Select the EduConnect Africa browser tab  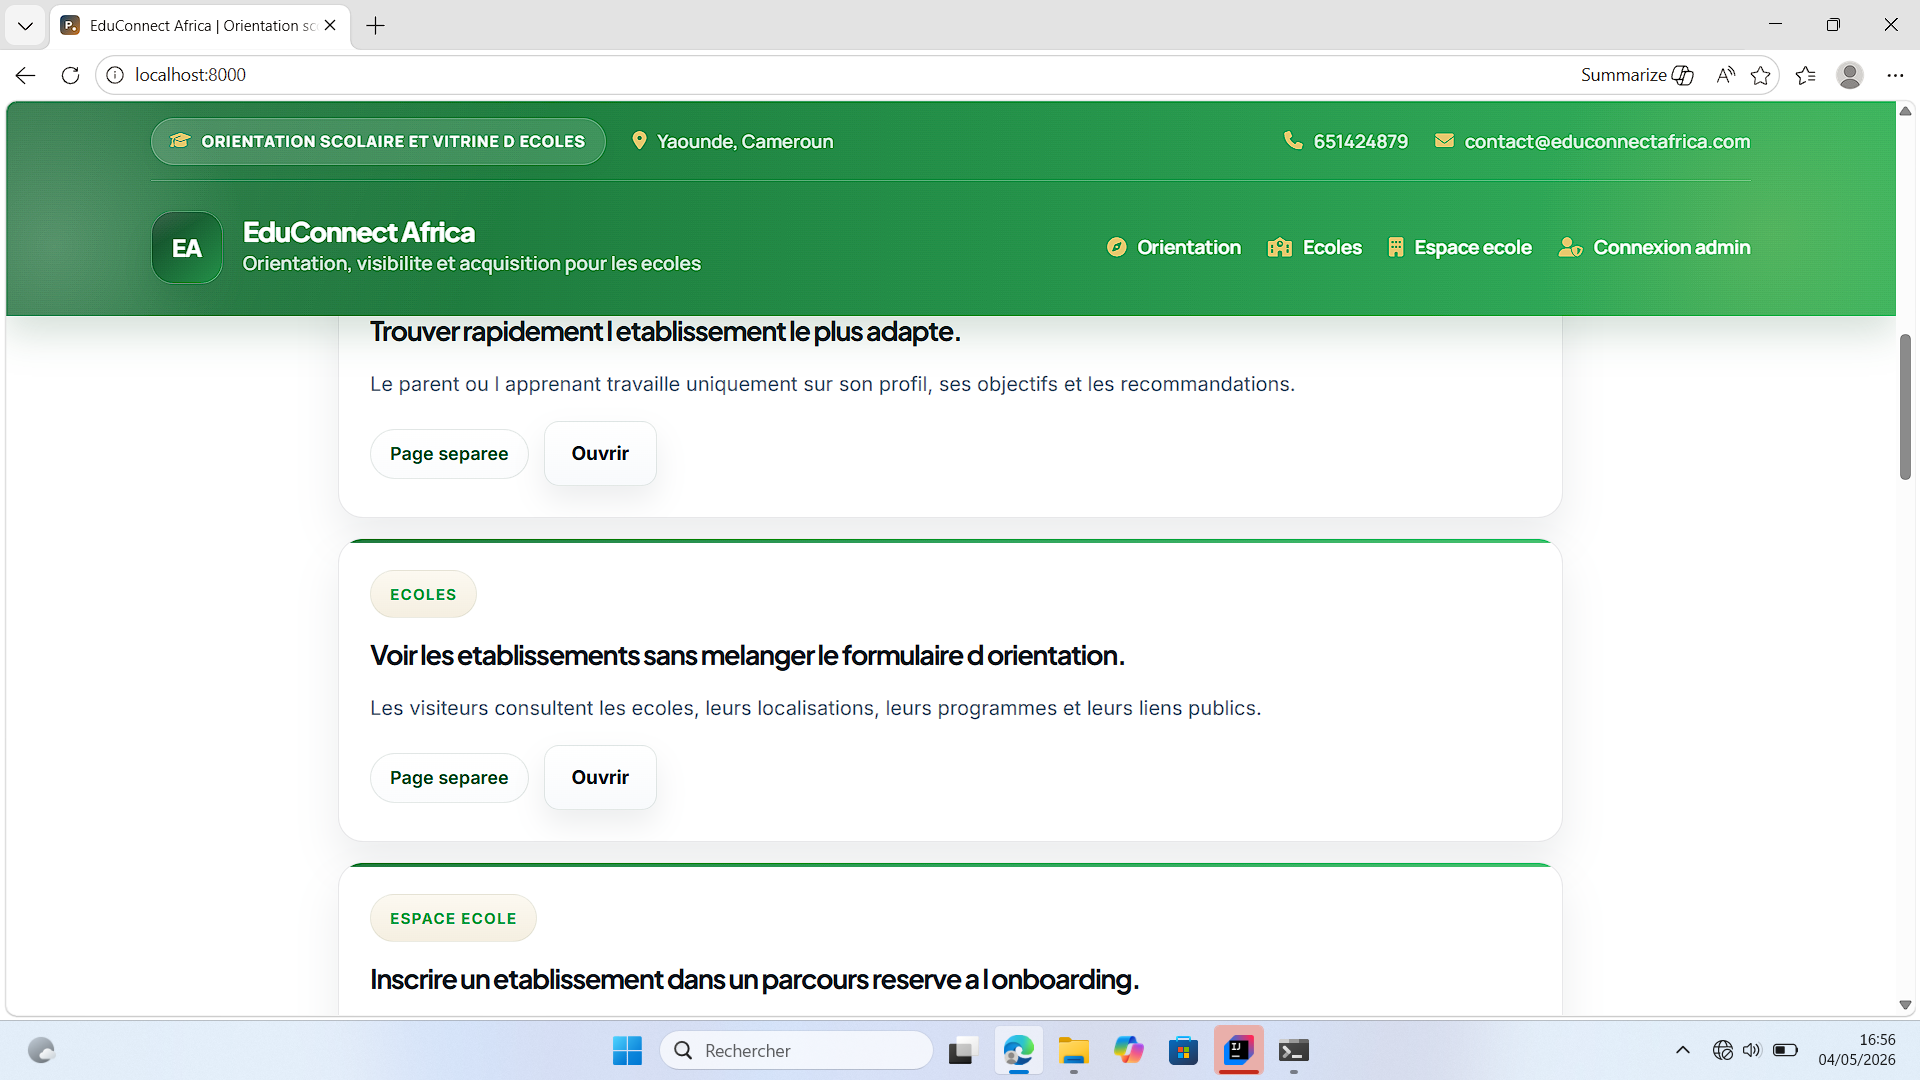click(200, 26)
